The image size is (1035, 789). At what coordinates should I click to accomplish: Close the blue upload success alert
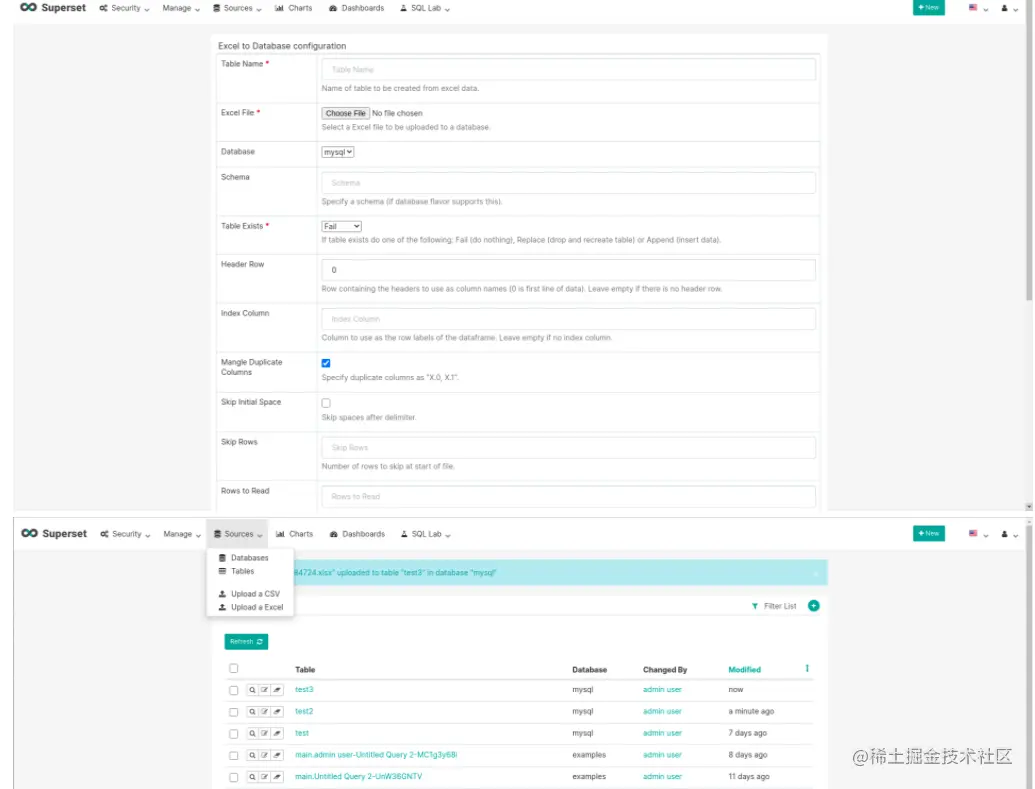(x=816, y=573)
